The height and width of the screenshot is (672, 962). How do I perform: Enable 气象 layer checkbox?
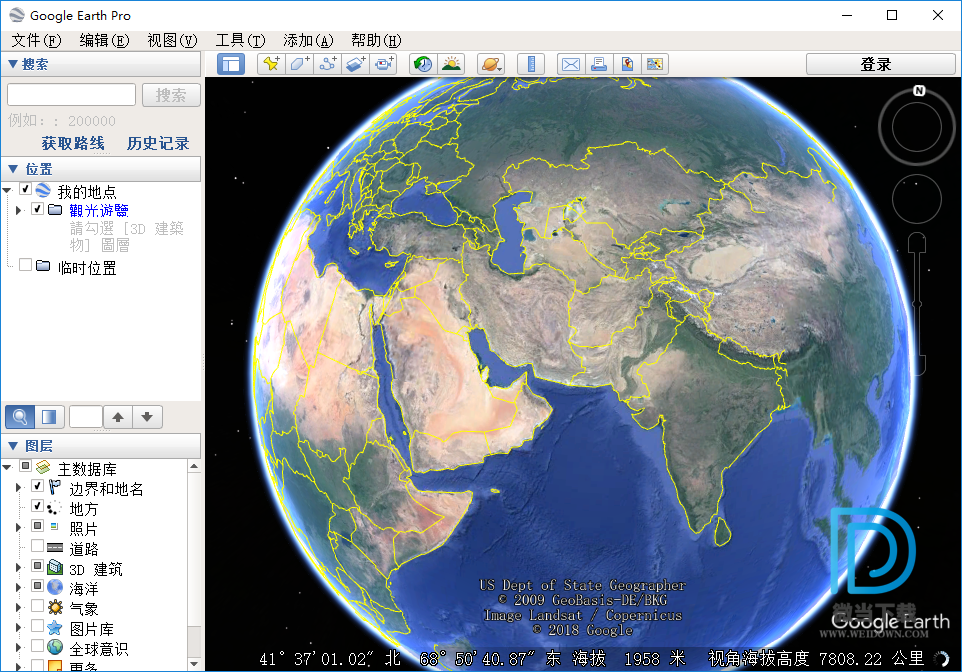pyautogui.click(x=37, y=606)
